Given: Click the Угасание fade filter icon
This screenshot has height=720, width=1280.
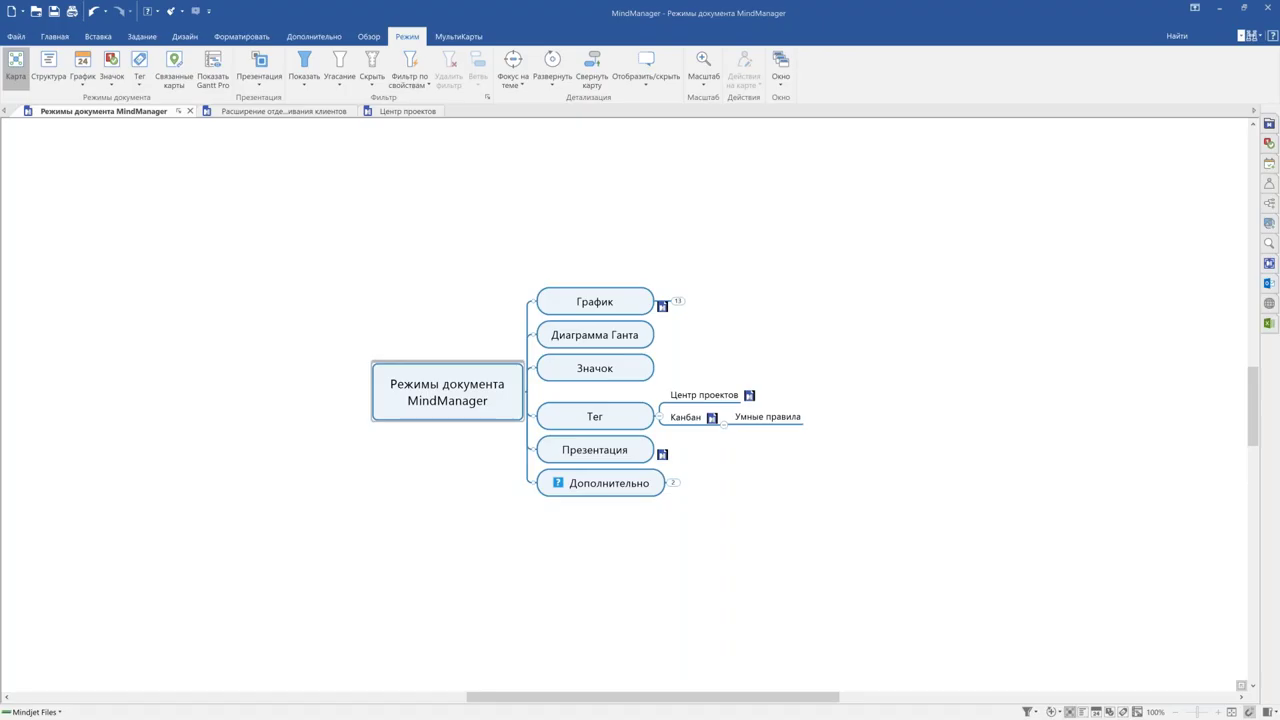Looking at the screenshot, I should (340, 60).
